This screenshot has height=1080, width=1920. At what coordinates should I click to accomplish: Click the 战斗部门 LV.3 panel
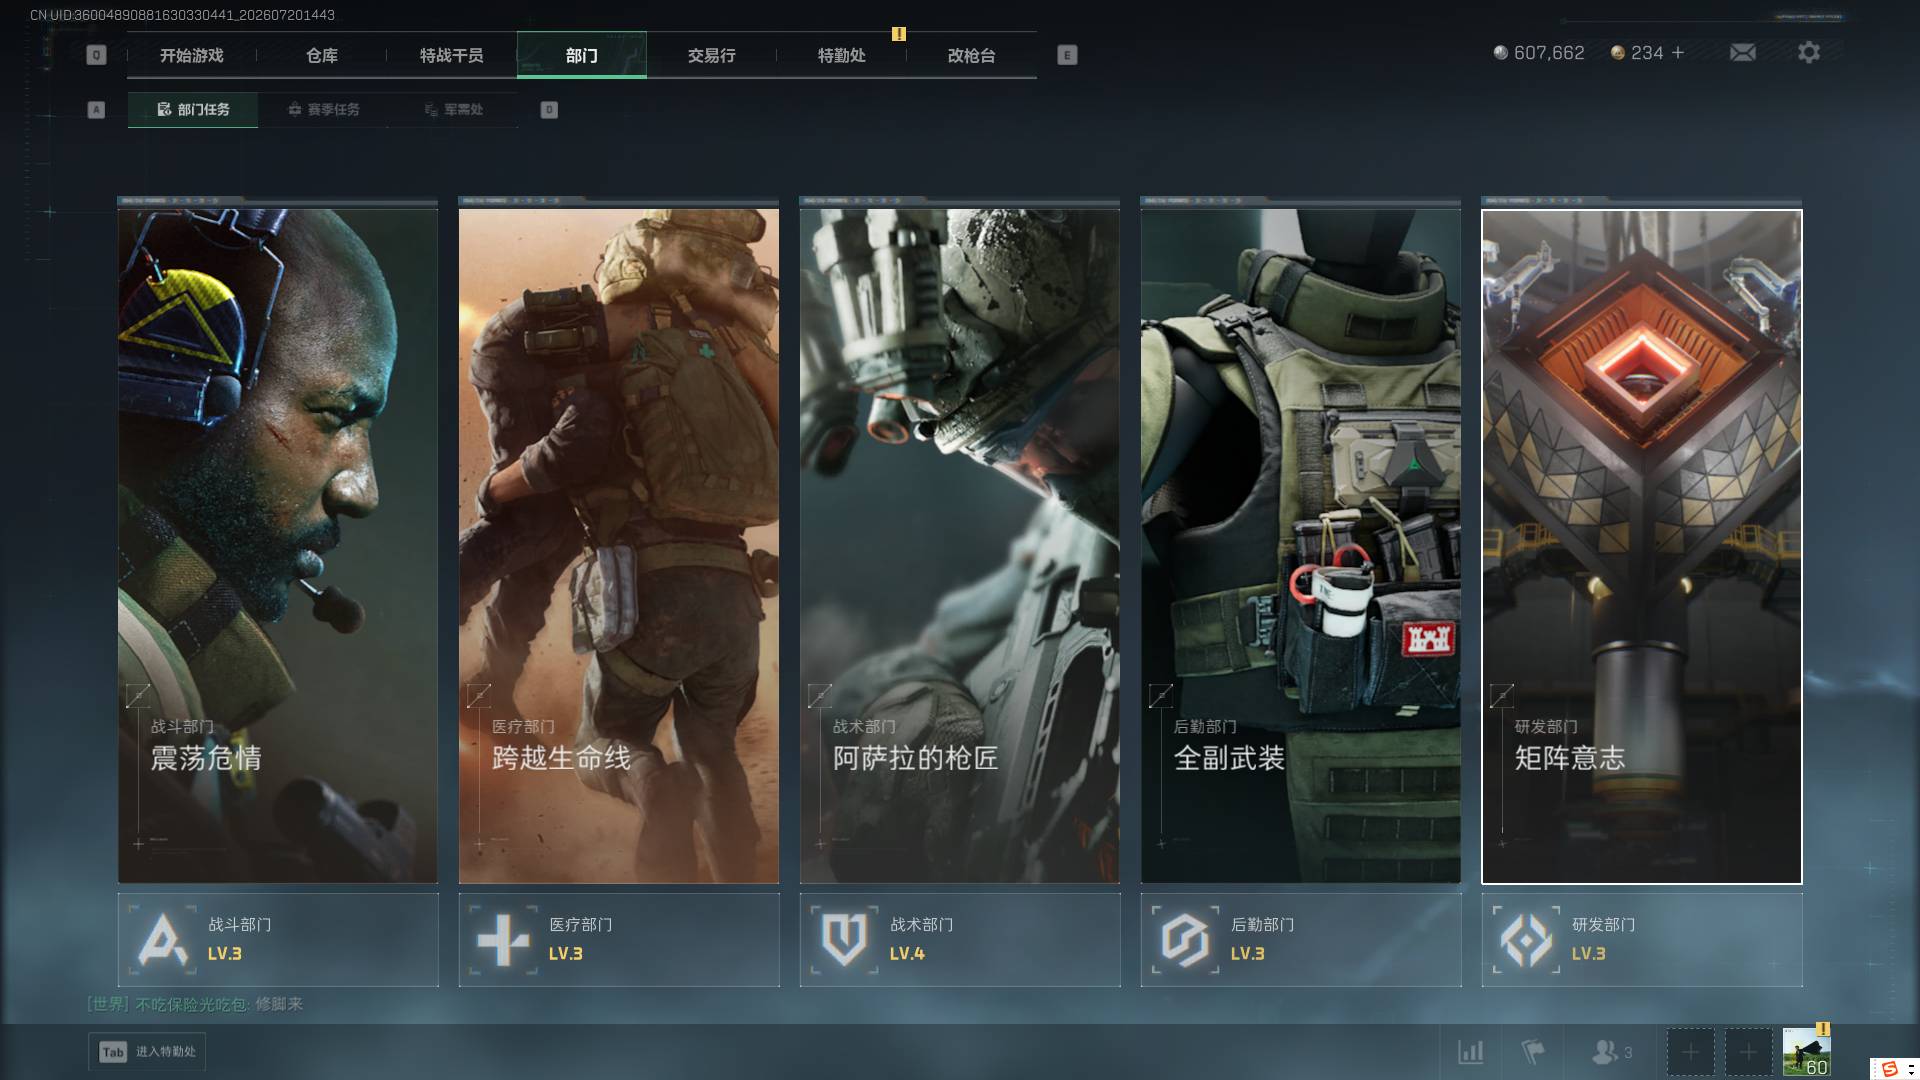click(x=278, y=940)
